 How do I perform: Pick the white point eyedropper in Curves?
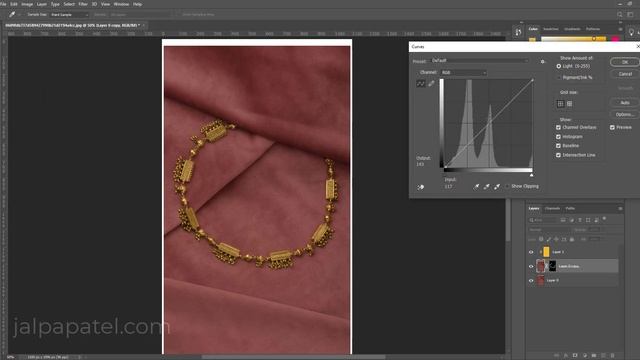tap(497, 187)
